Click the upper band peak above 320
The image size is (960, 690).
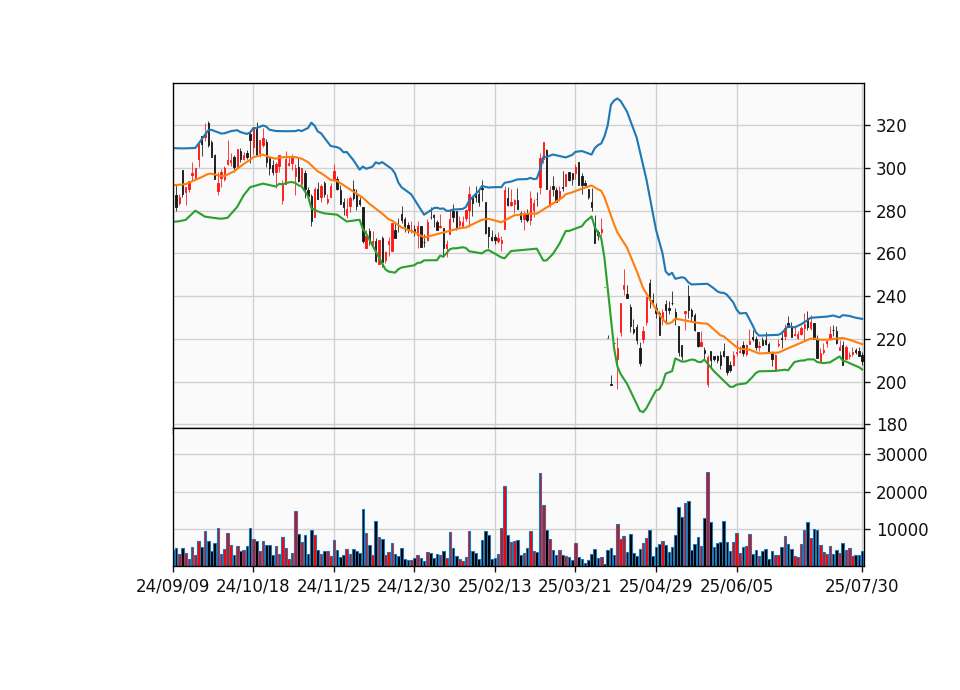point(617,99)
